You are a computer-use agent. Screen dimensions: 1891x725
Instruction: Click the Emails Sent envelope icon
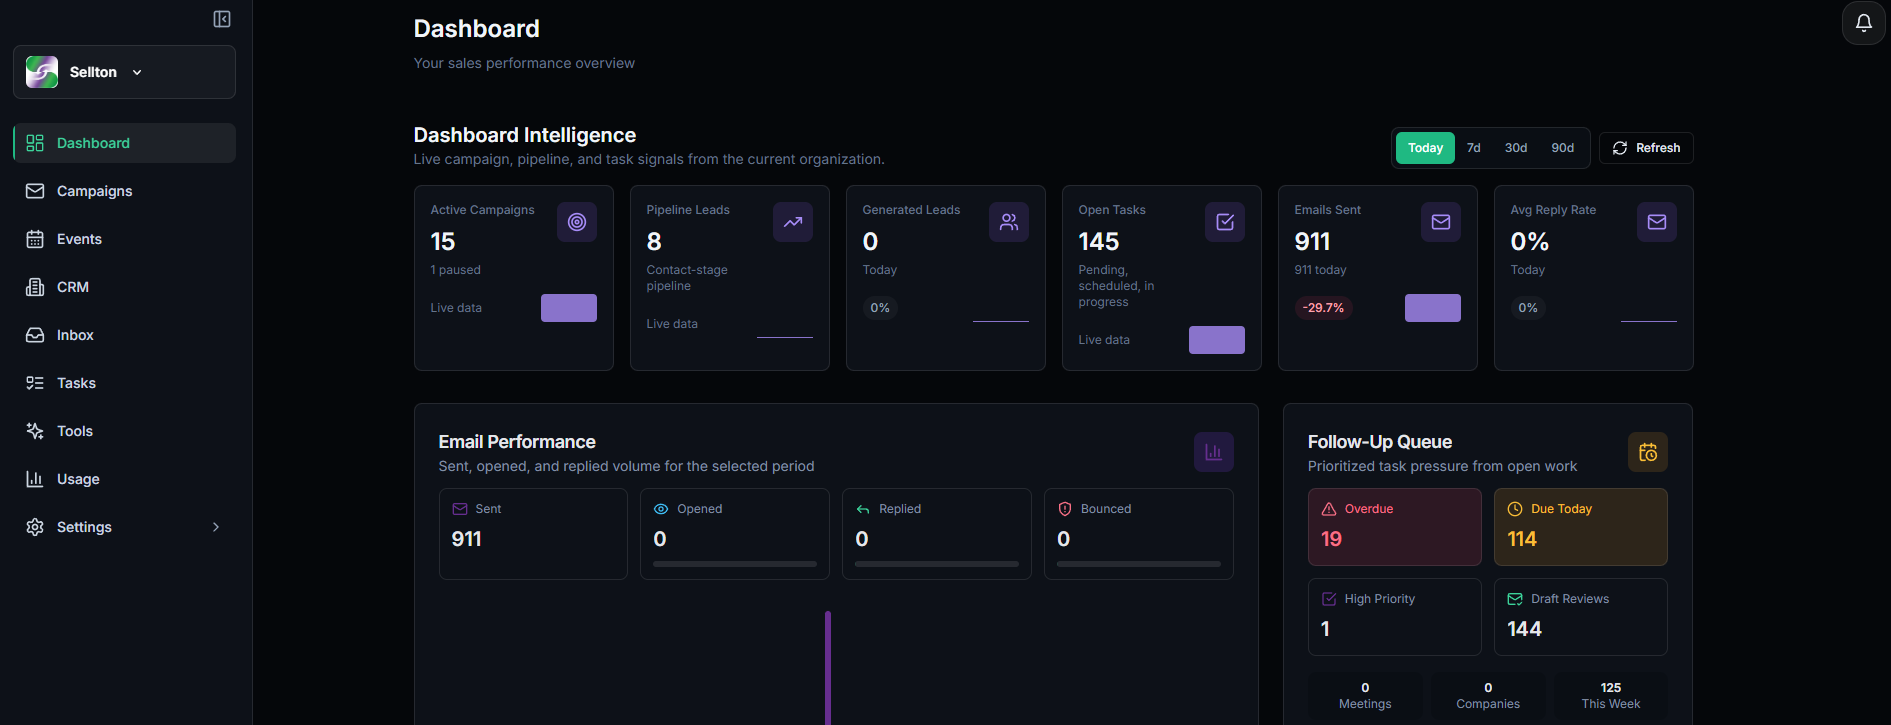tap(1441, 222)
